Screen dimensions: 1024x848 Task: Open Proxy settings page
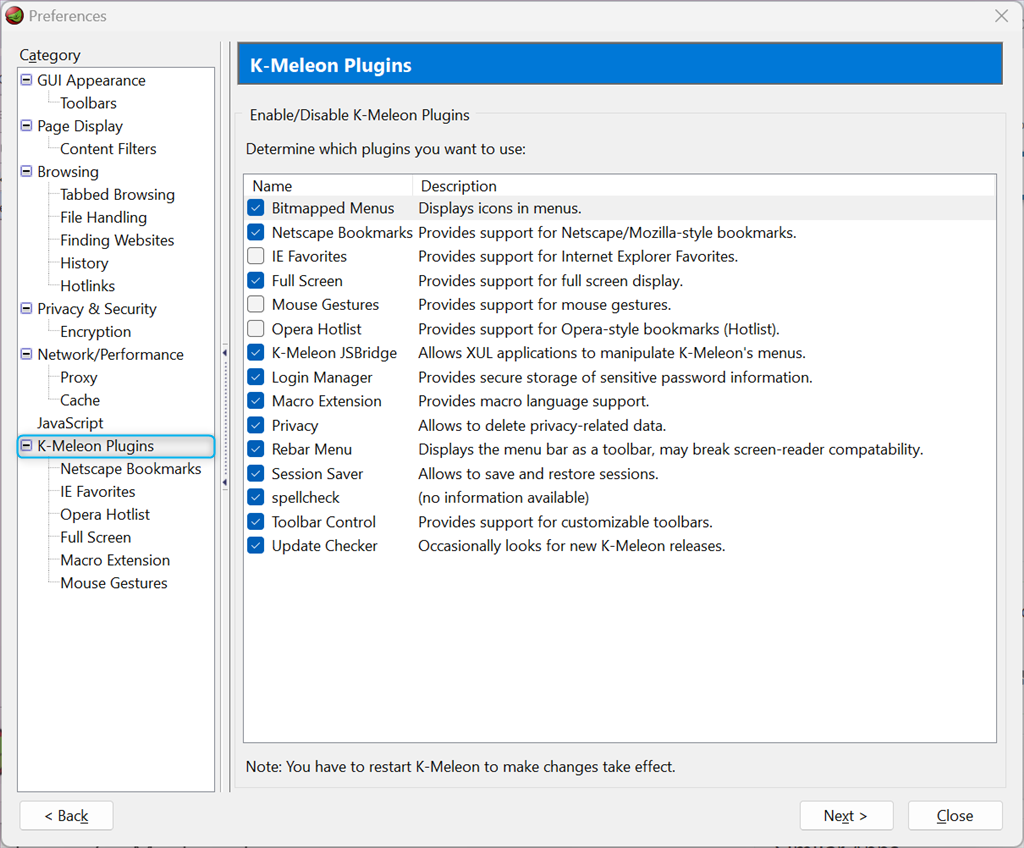(x=78, y=378)
